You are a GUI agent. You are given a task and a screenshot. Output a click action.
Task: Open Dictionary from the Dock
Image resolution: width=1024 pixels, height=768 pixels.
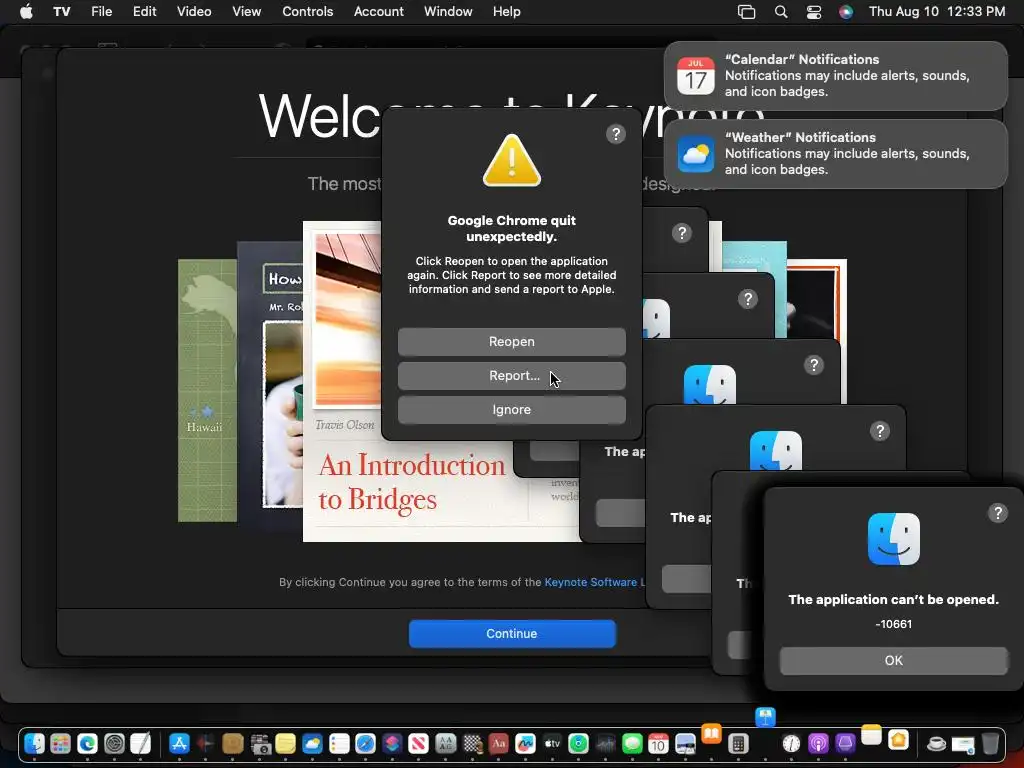499,743
